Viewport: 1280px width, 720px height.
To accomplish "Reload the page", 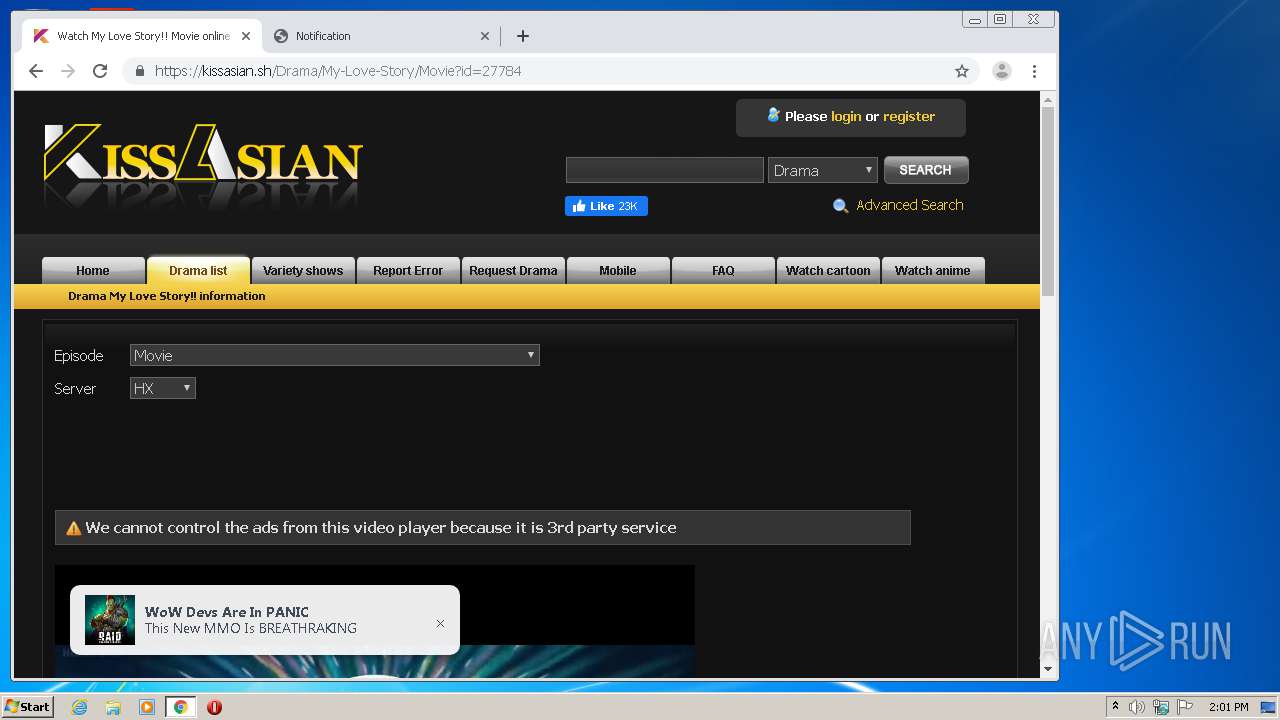I will click(x=100, y=71).
